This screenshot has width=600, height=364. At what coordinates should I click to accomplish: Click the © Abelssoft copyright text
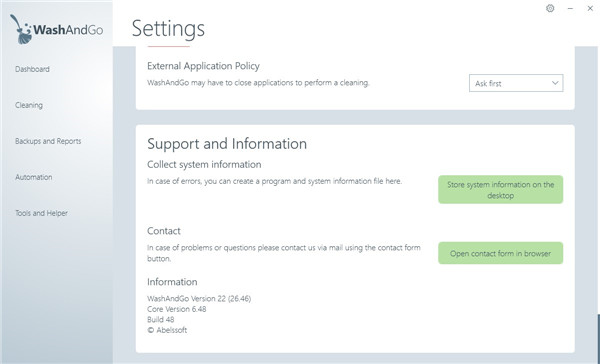pyautogui.click(x=167, y=330)
